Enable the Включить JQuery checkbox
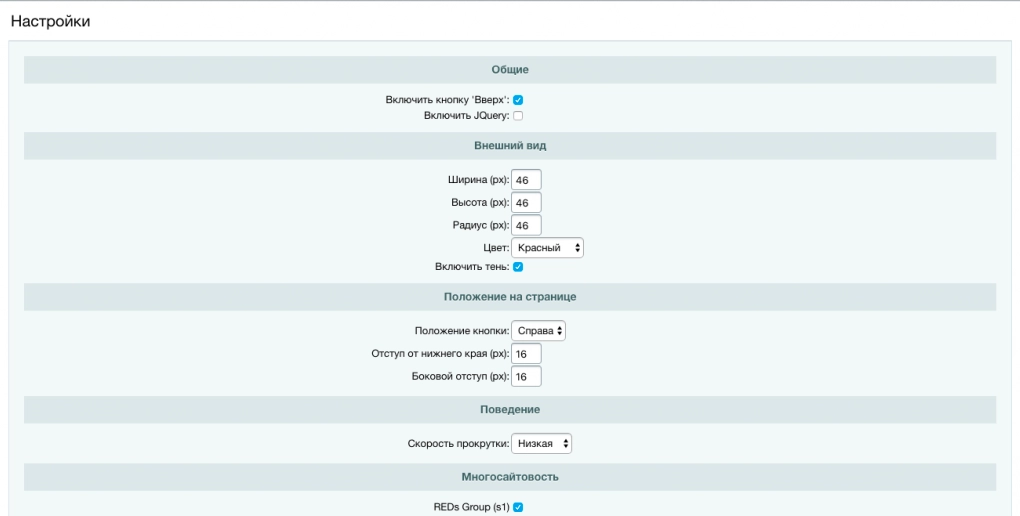Image resolution: width=1020 pixels, height=516 pixels. click(518, 116)
